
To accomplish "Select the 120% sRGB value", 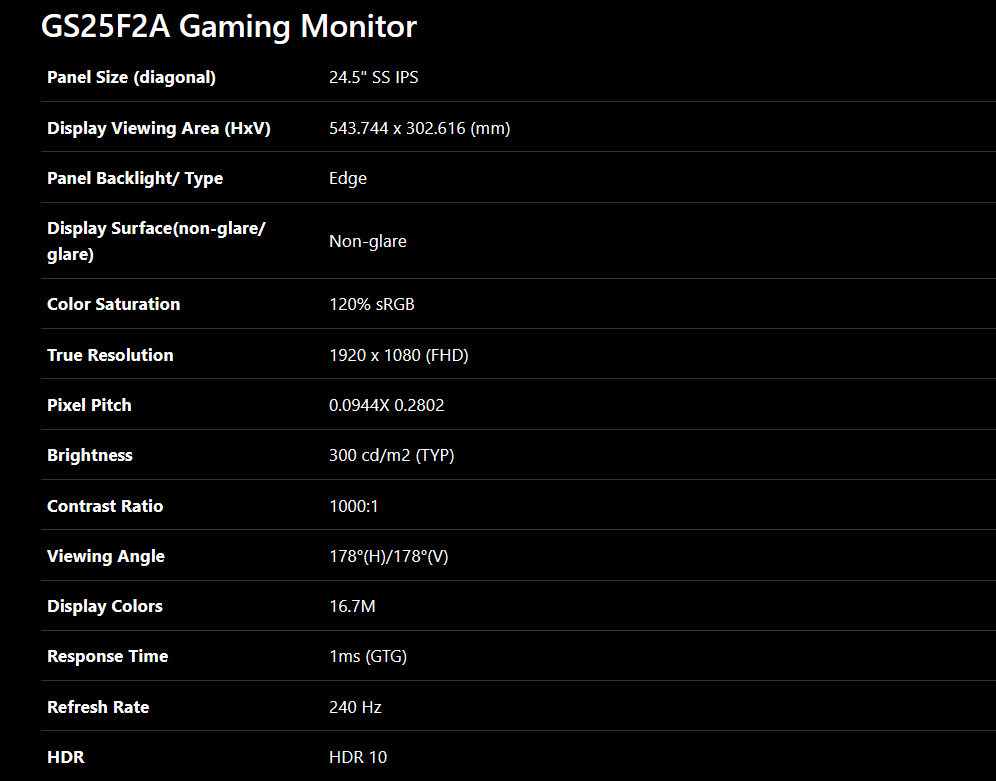I will [371, 304].
